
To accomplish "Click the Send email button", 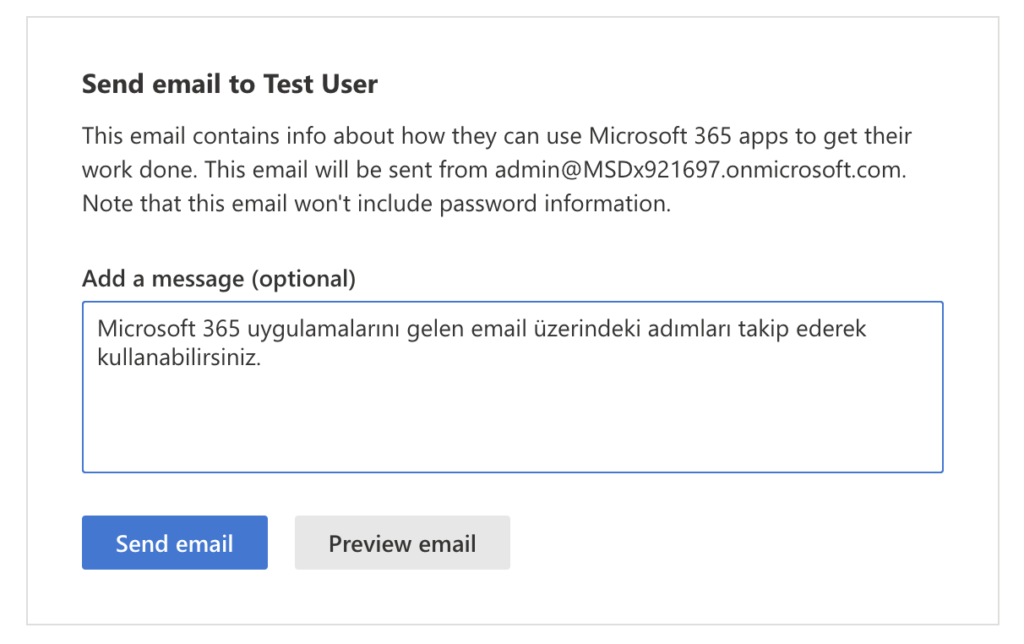I will point(174,543).
